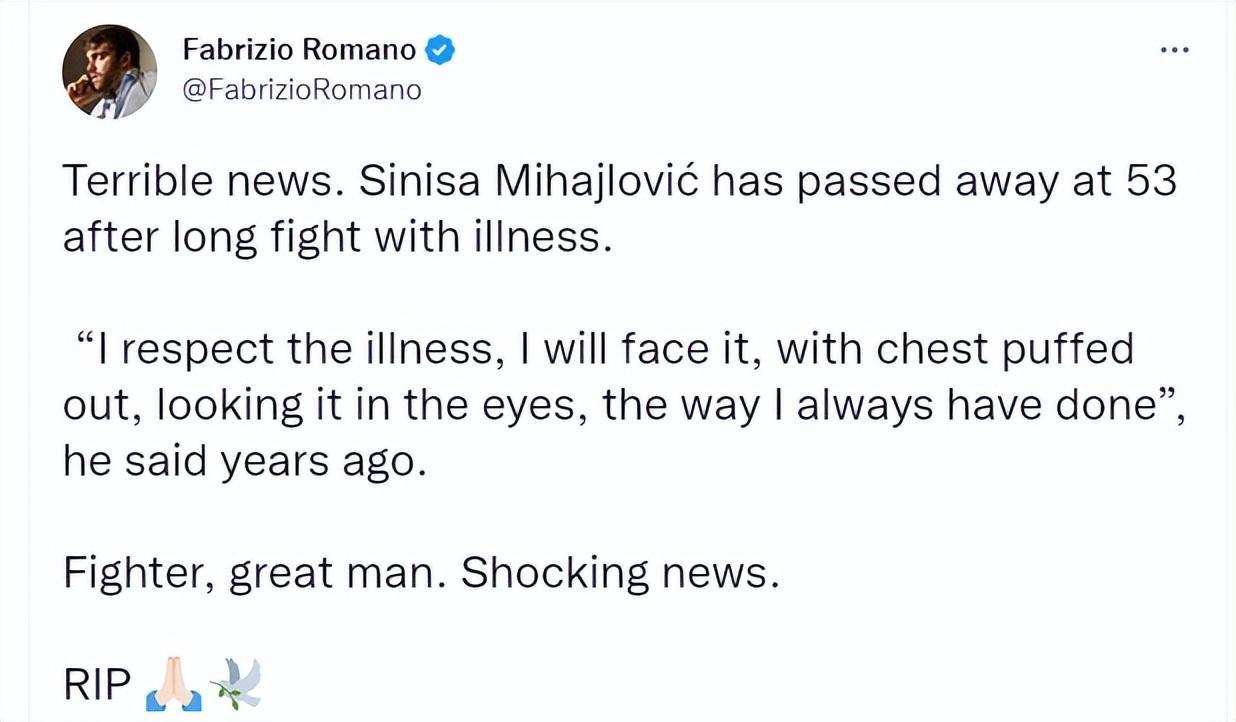Click the blue verified badge
The width and height of the screenshot is (1236, 722).
(x=441, y=49)
